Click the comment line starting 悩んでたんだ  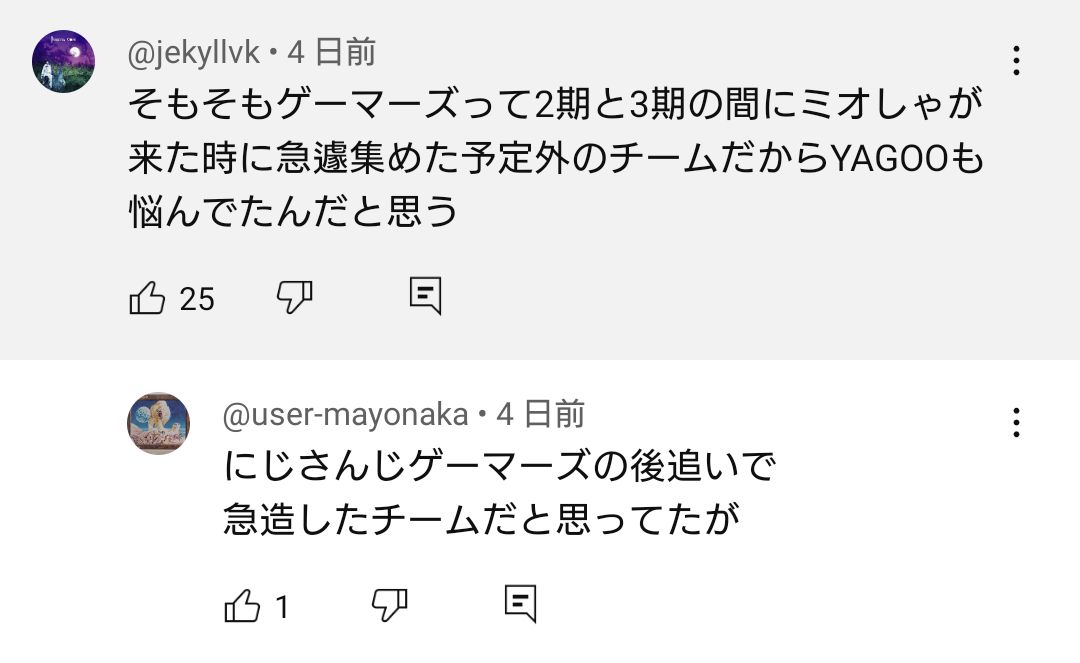(294, 211)
